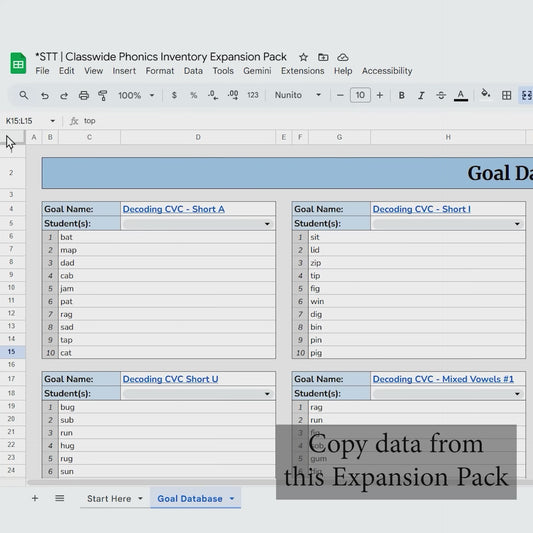Select column D header
The width and height of the screenshot is (533, 533).
tap(198, 137)
